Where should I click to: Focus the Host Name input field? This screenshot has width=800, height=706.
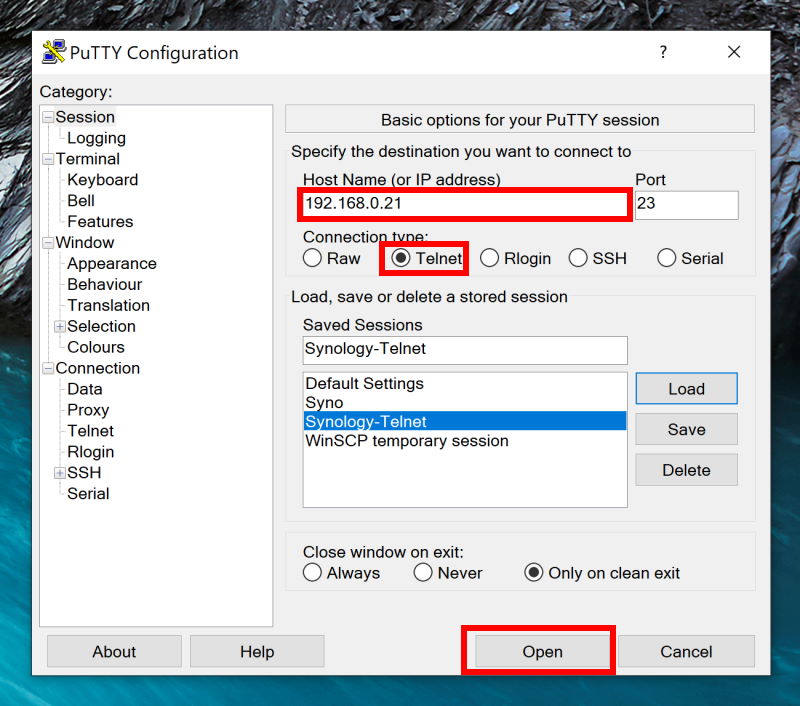465,204
